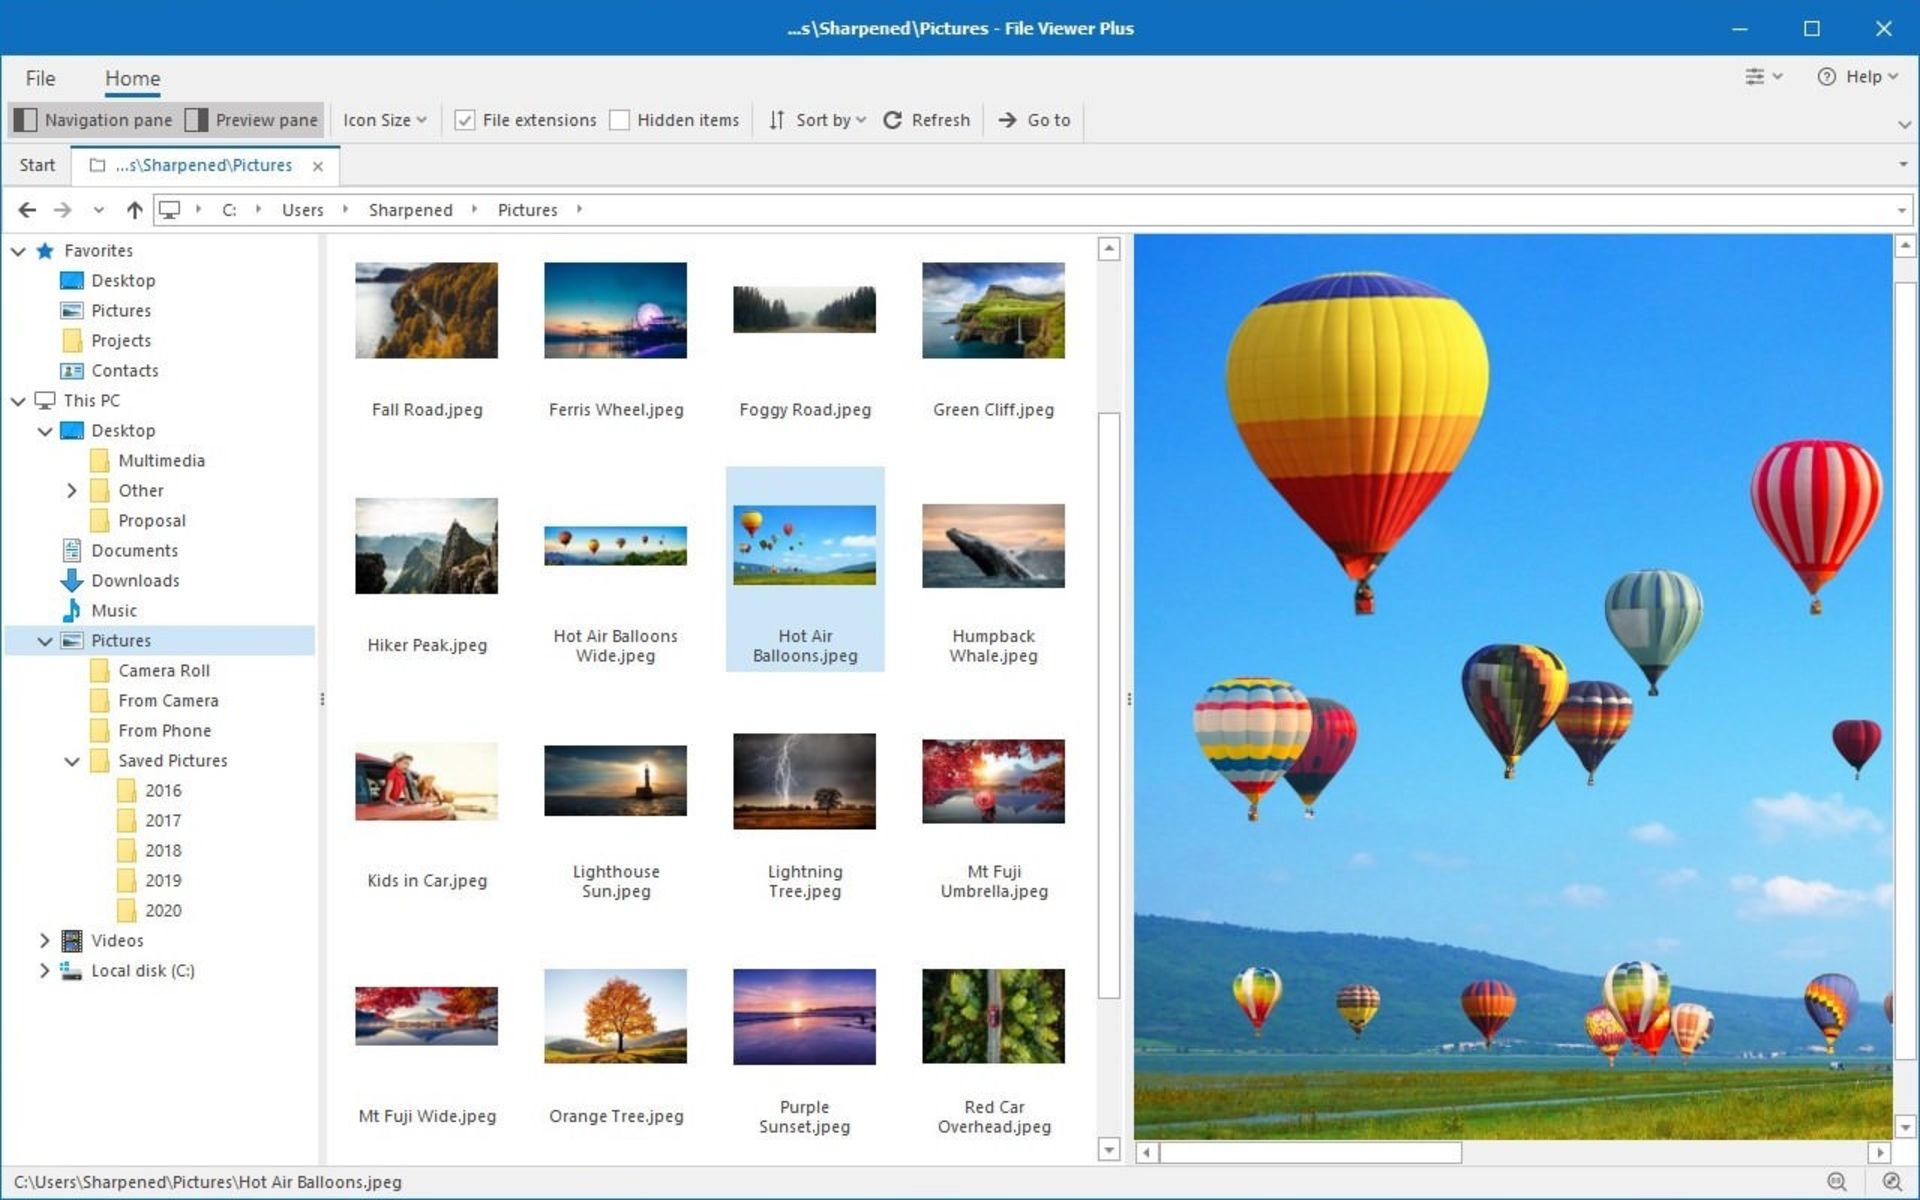The width and height of the screenshot is (1920, 1200).
Task: Open the Sort by dropdown
Action: pyautogui.click(x=817, y=120)
